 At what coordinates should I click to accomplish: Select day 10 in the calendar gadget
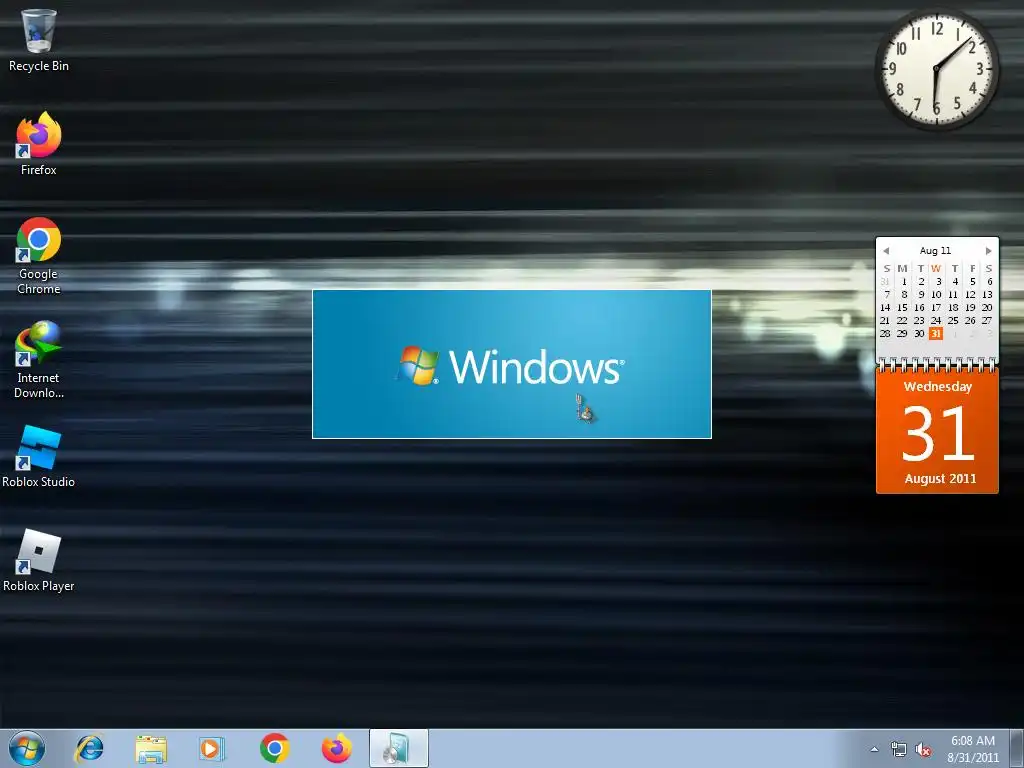click(x=936, y=295)
